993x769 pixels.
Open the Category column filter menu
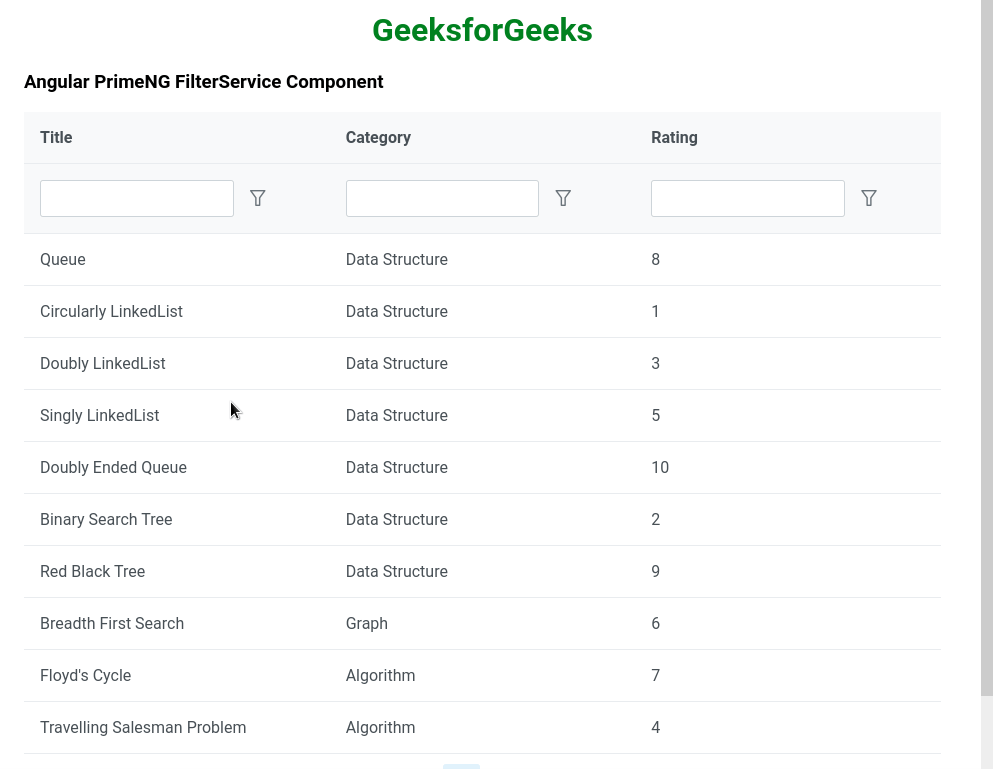coord(563,198)
